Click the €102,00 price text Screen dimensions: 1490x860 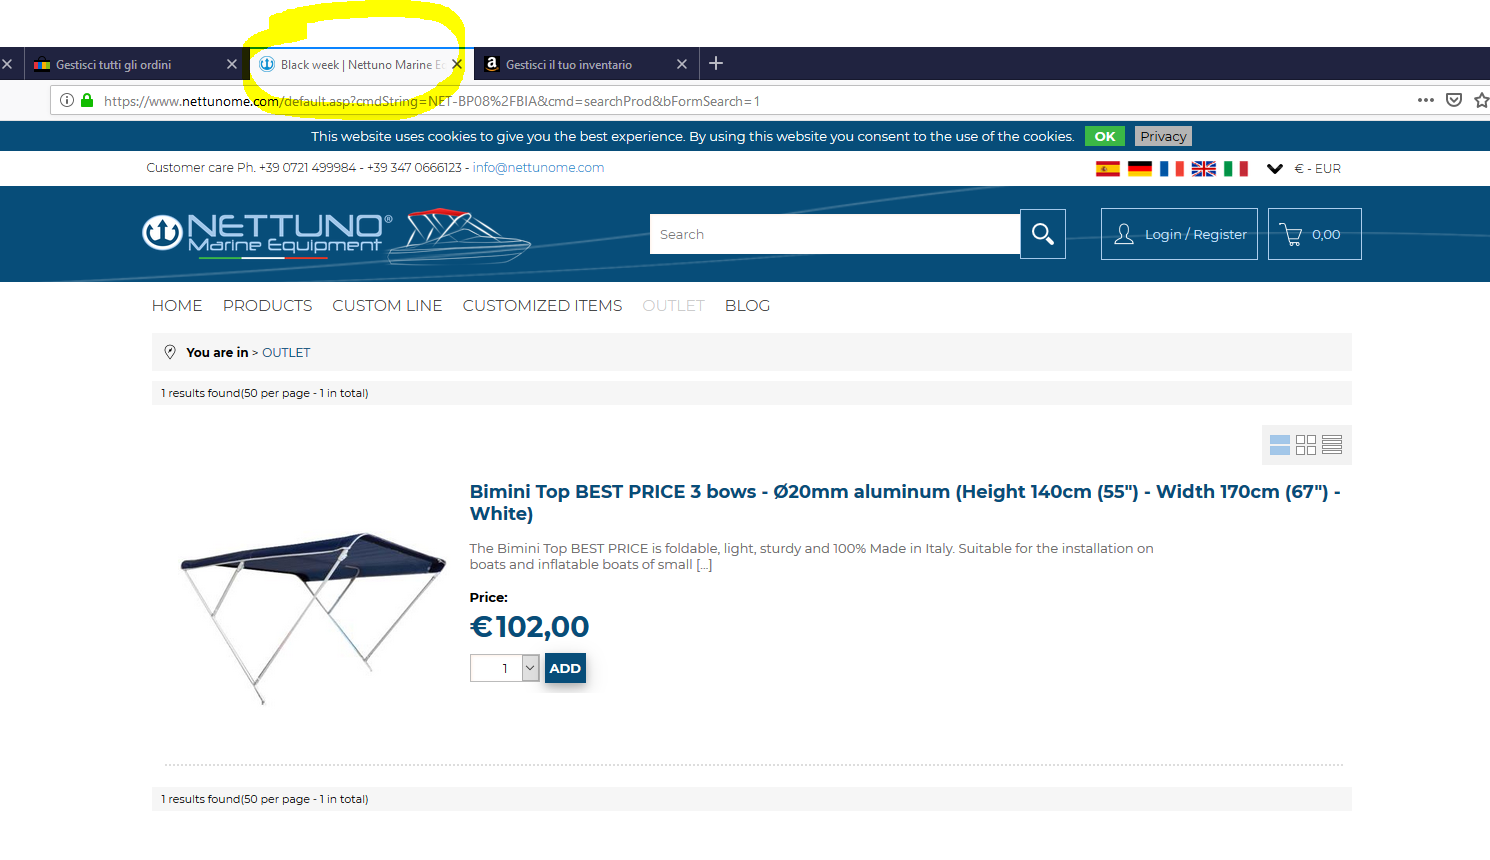(x=529, y=627)
